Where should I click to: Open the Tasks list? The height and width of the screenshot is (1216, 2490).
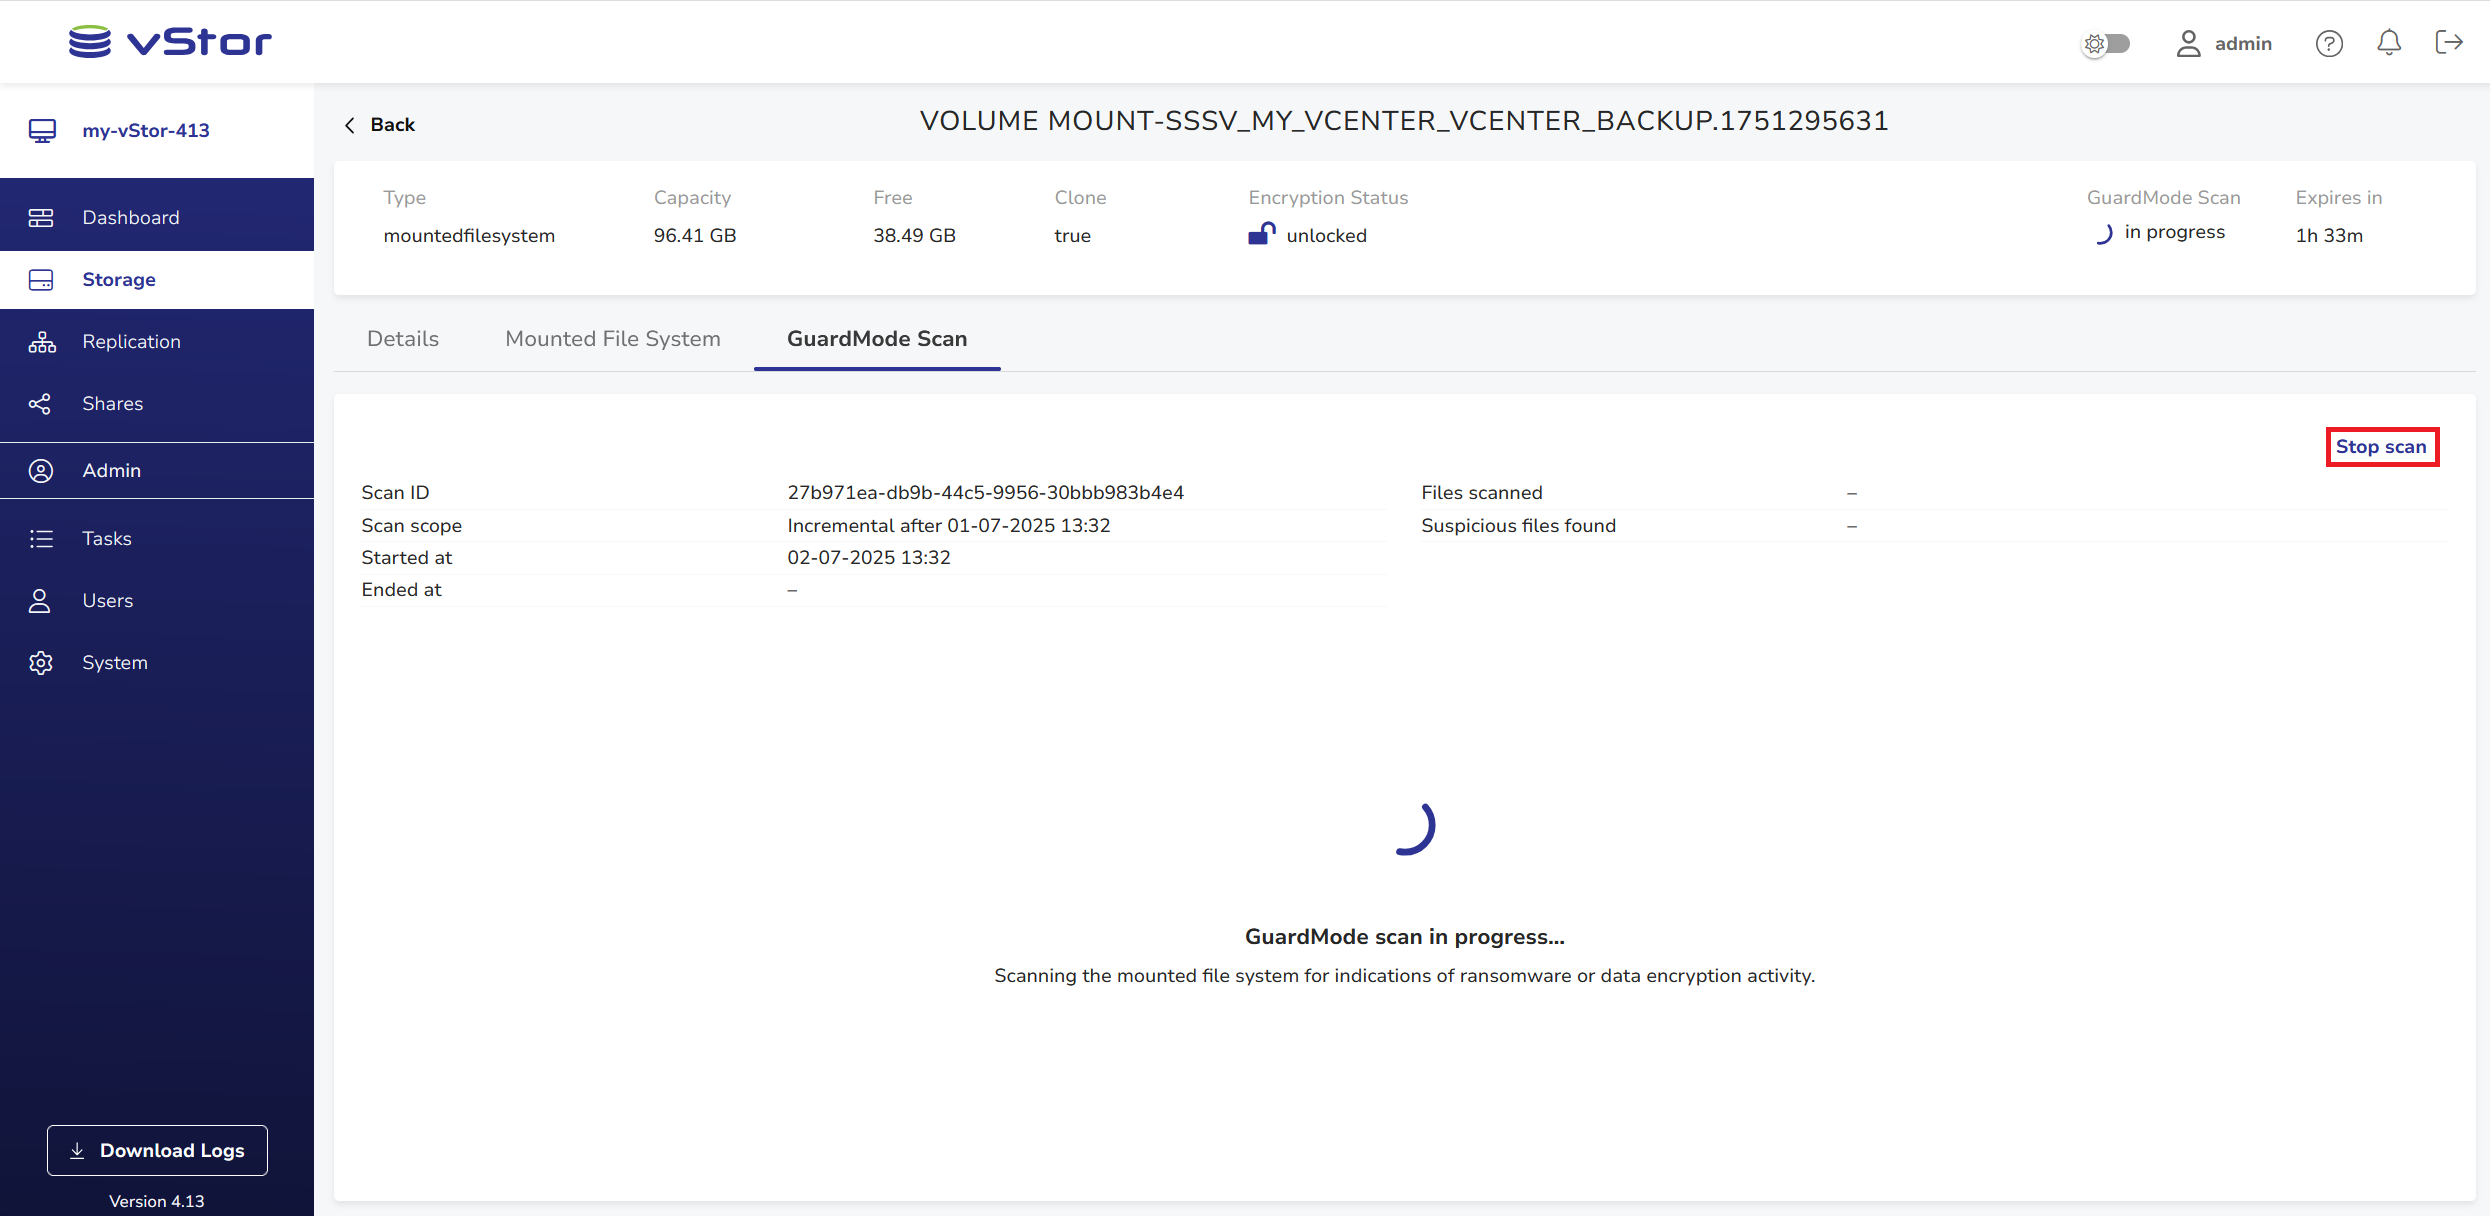[106, 538]
